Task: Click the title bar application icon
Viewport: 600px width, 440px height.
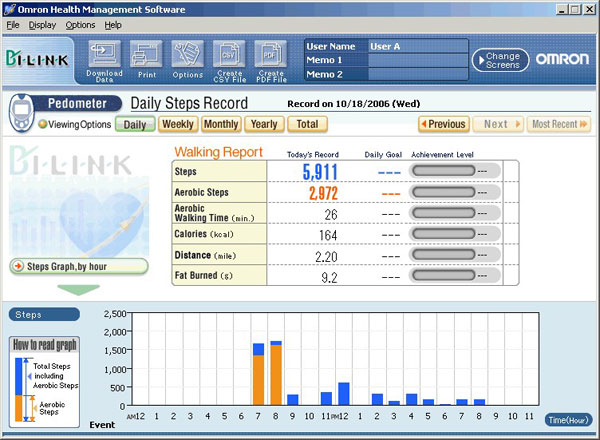Action: coord(9,9)
